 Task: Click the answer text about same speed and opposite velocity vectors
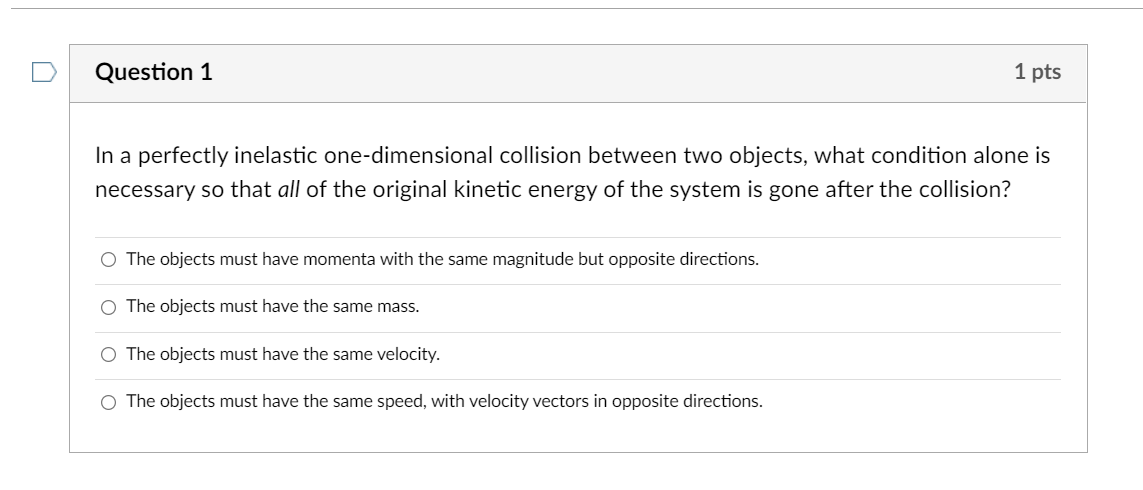[444, 401]
